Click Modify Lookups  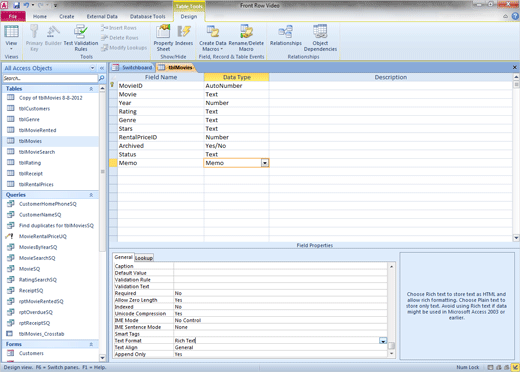pos(124,48)
